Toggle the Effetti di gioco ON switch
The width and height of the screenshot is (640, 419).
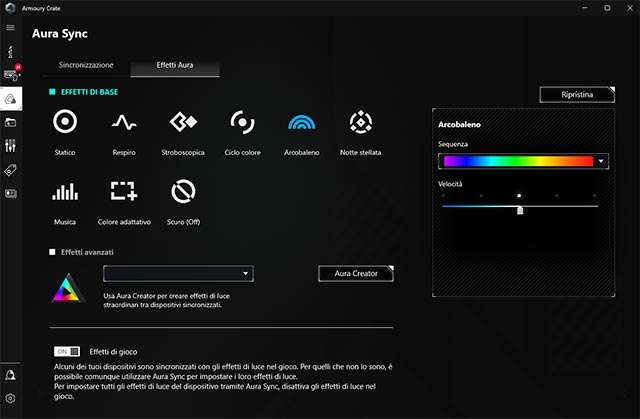[67, 351]
